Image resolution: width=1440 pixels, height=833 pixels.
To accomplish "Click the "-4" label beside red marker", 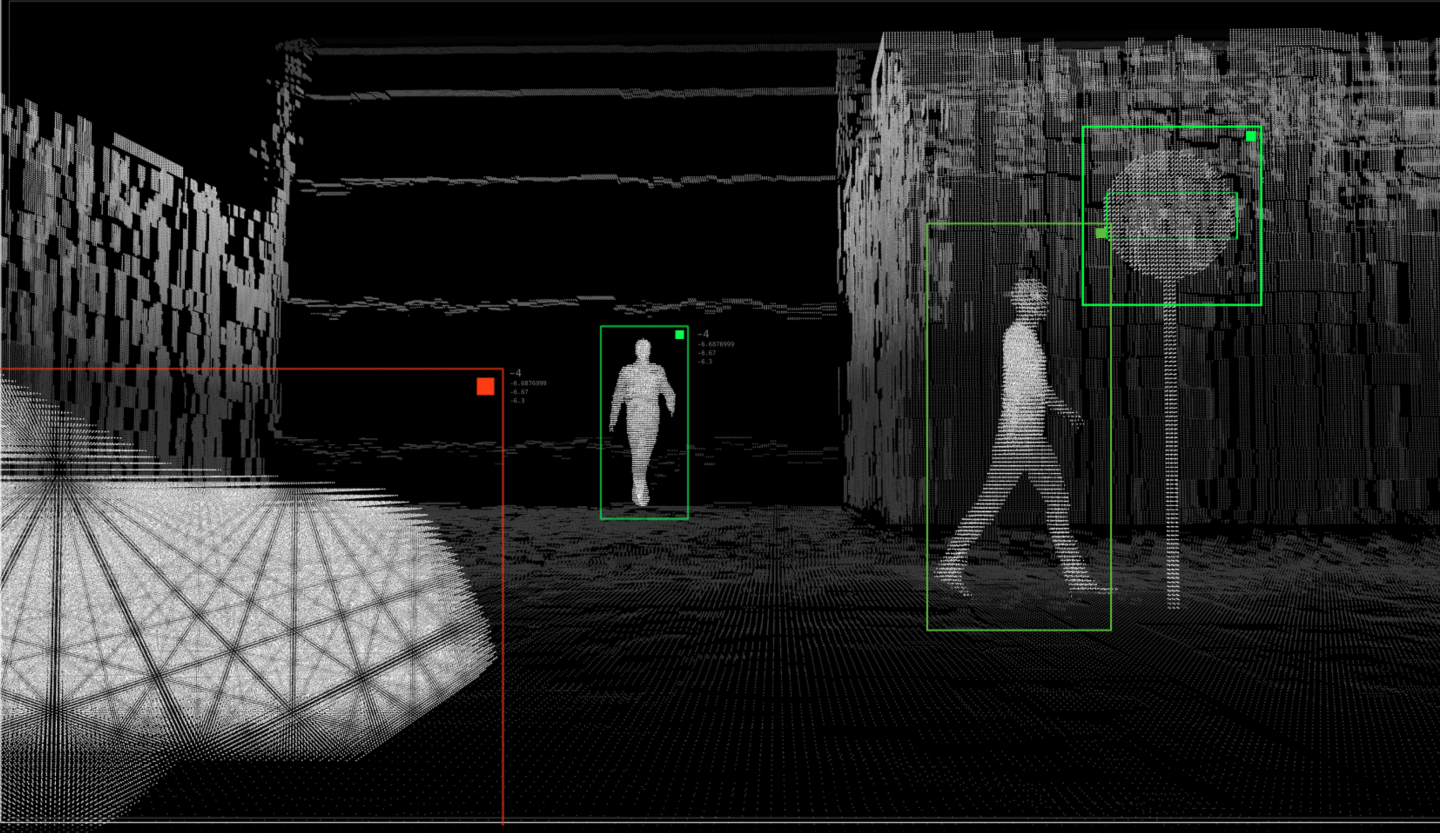I will pos(515,373).
